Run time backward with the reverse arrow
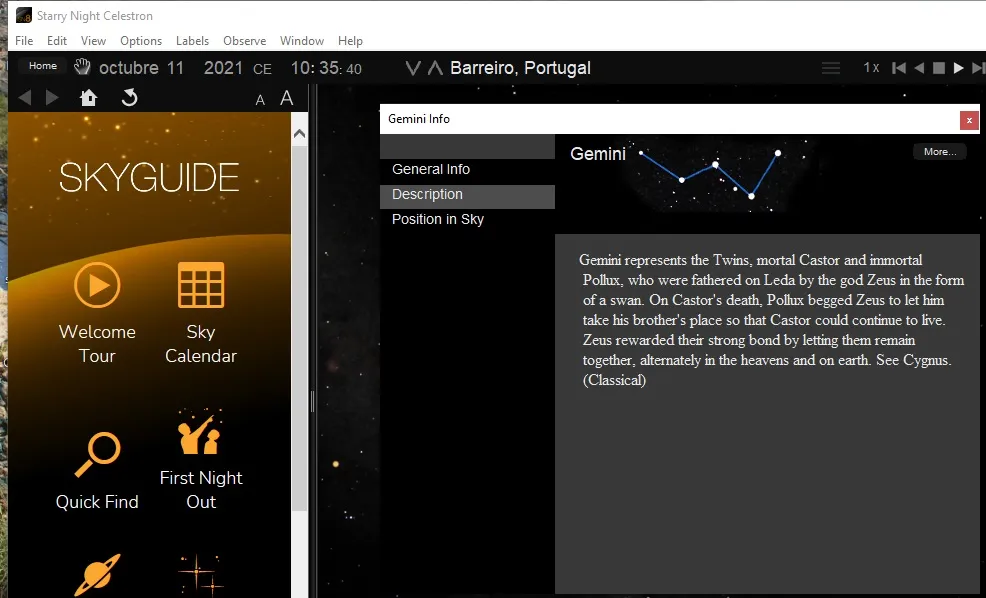Viewport: 986px width, 598px height. click(x=919, y=68)
